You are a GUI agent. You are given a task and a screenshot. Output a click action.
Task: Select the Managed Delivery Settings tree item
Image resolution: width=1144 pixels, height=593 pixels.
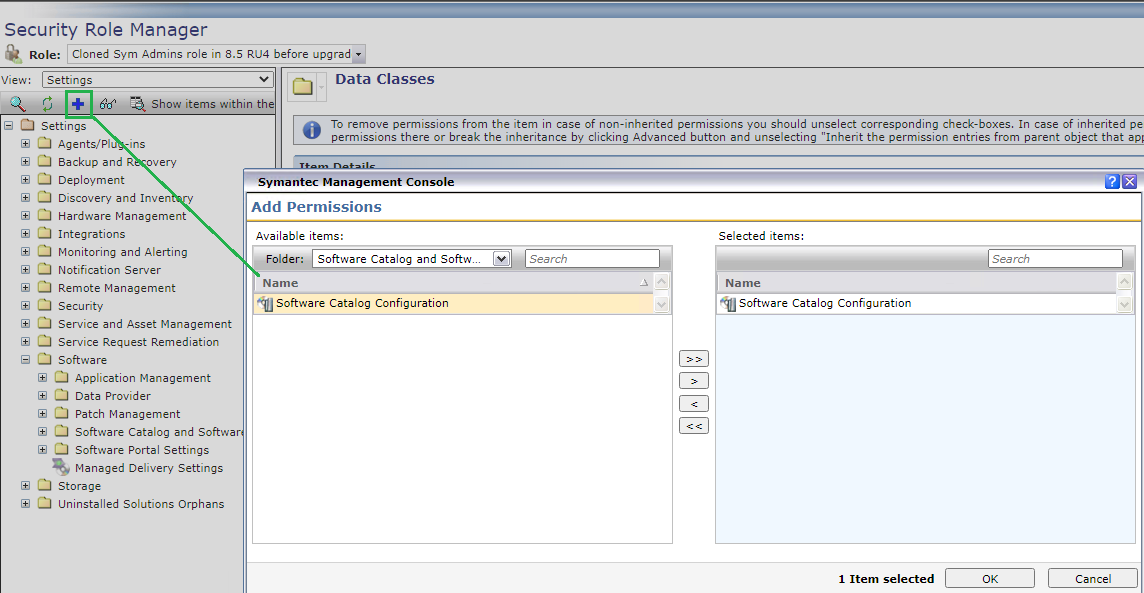click(149, 468)
